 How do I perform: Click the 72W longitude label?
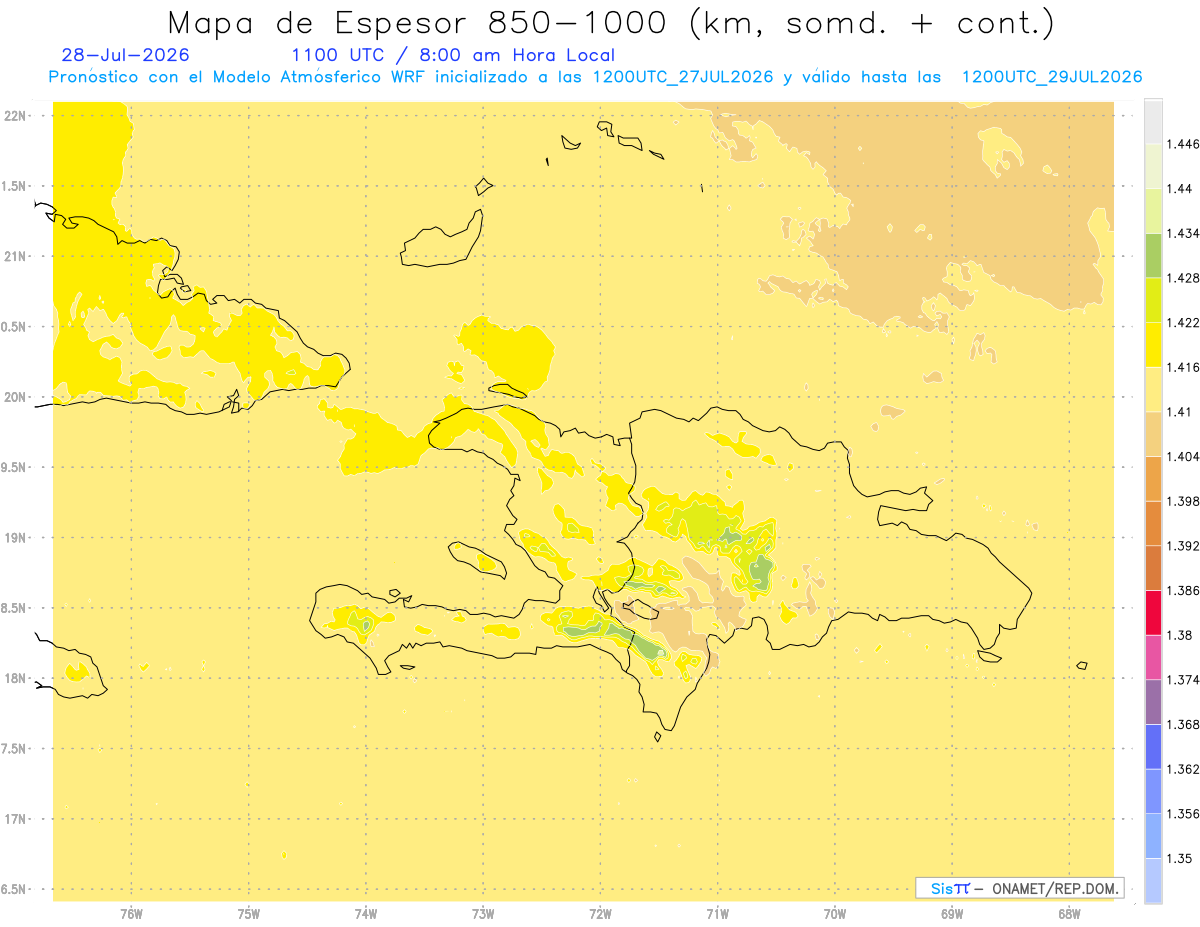pos(601,914)
